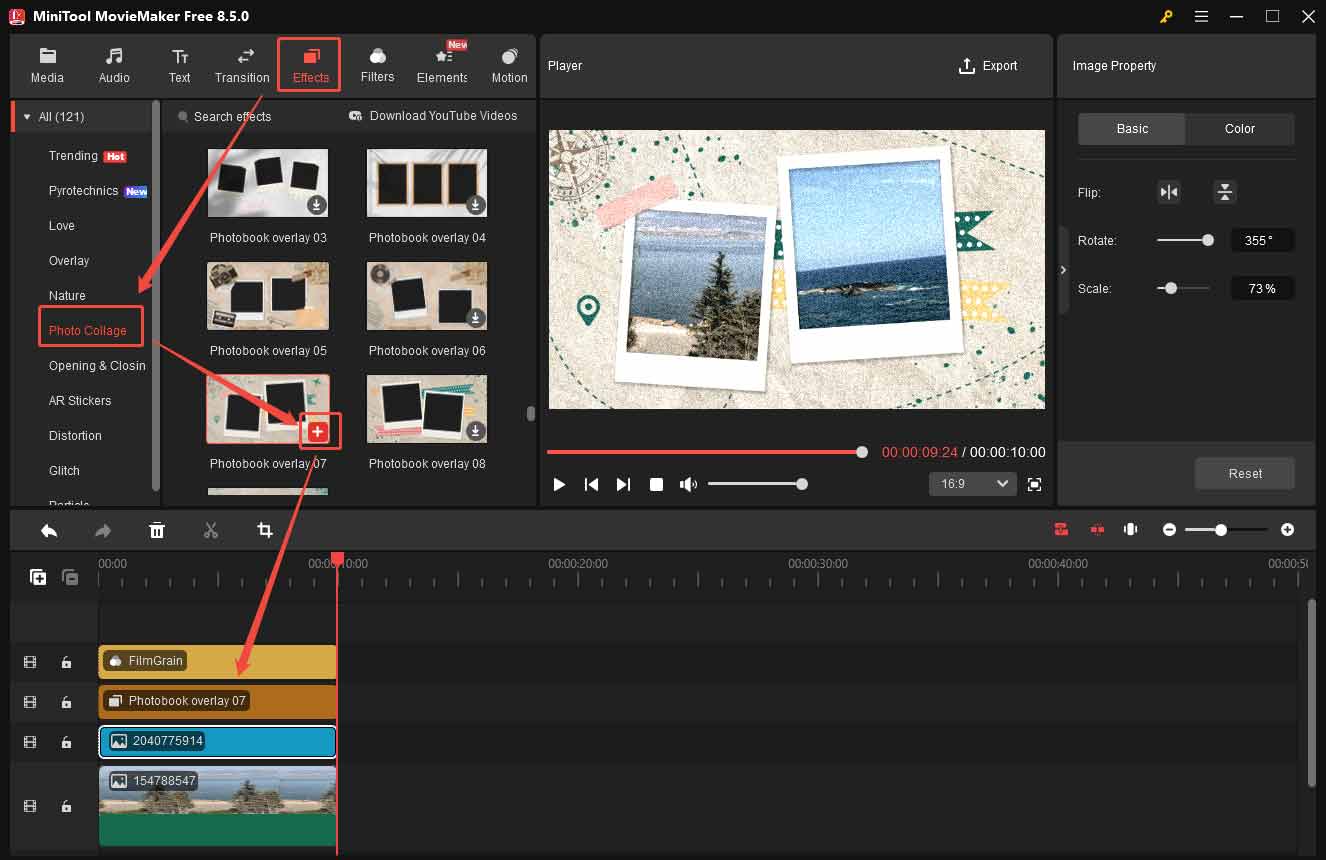Select the Split (scissors) tool

click(211, 530)
